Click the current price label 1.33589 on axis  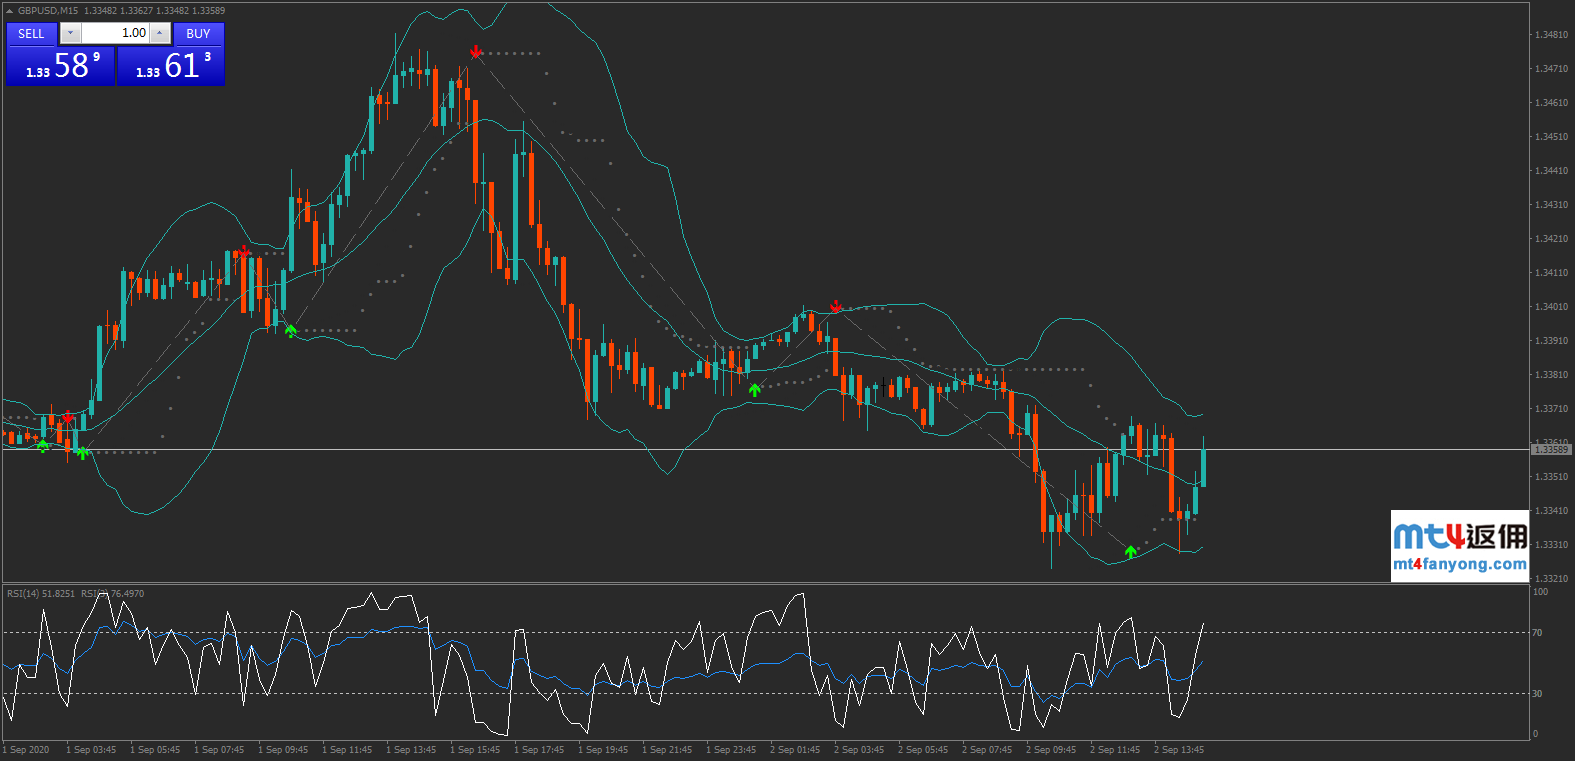tap(1551, 450)
